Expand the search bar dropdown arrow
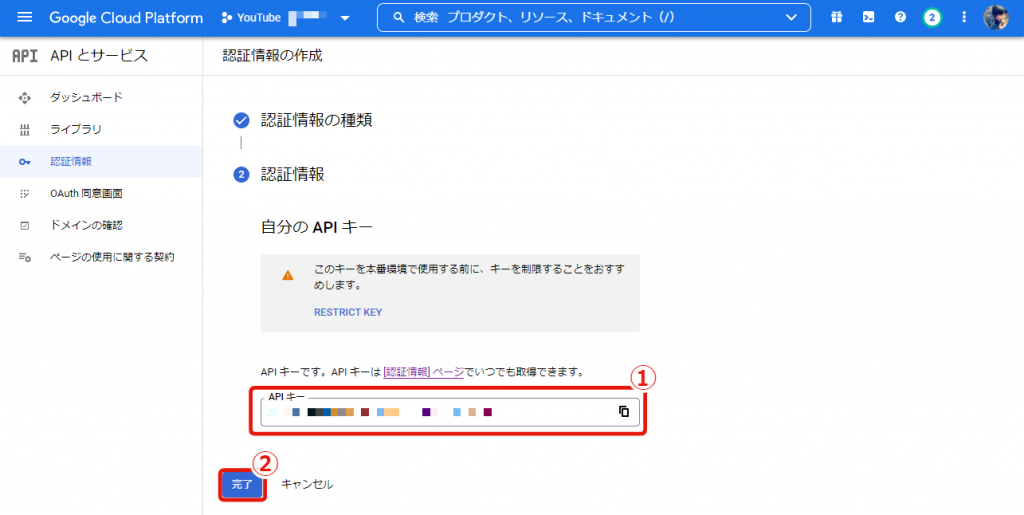The image size is (1024, 515). tap(792, 18)
